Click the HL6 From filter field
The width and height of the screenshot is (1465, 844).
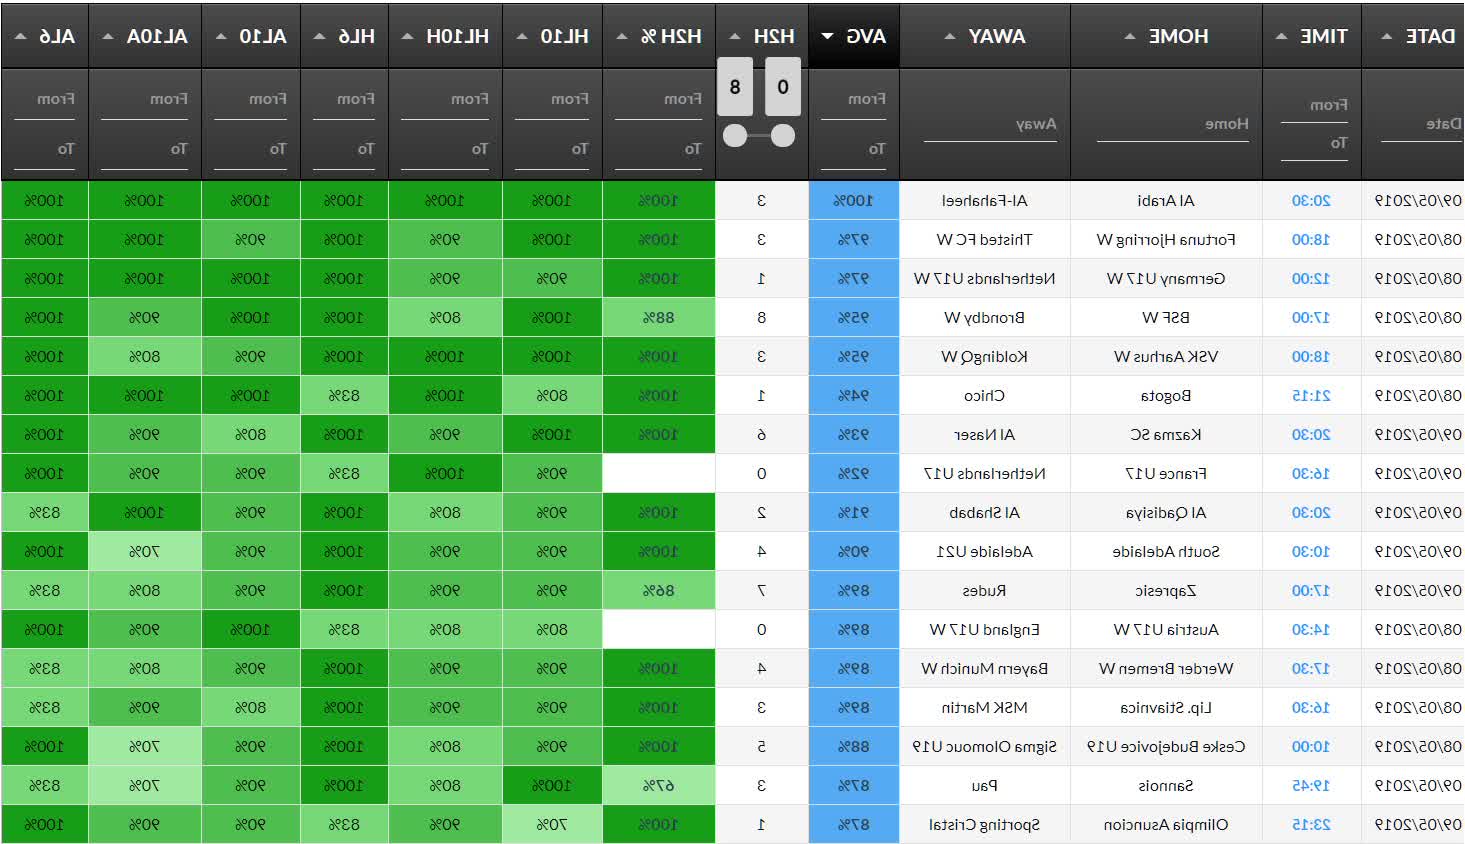344,100
